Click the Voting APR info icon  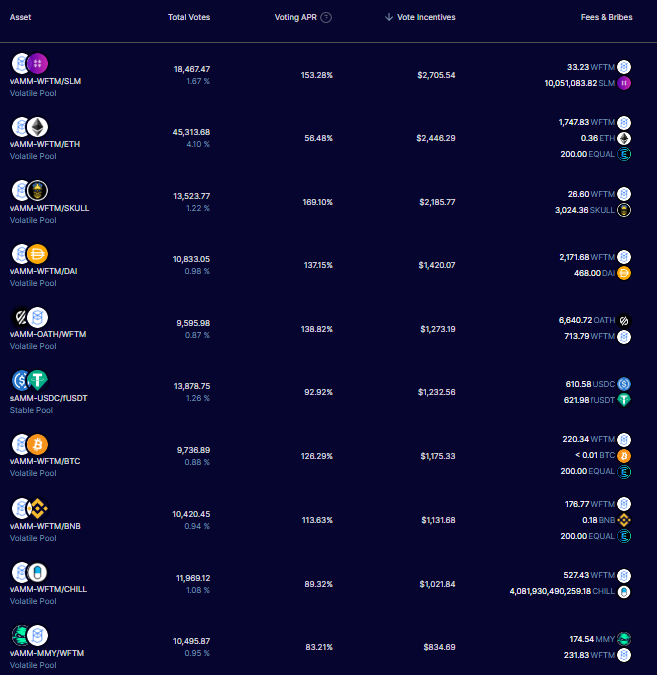pyautogui.click(x=327, y=18)
